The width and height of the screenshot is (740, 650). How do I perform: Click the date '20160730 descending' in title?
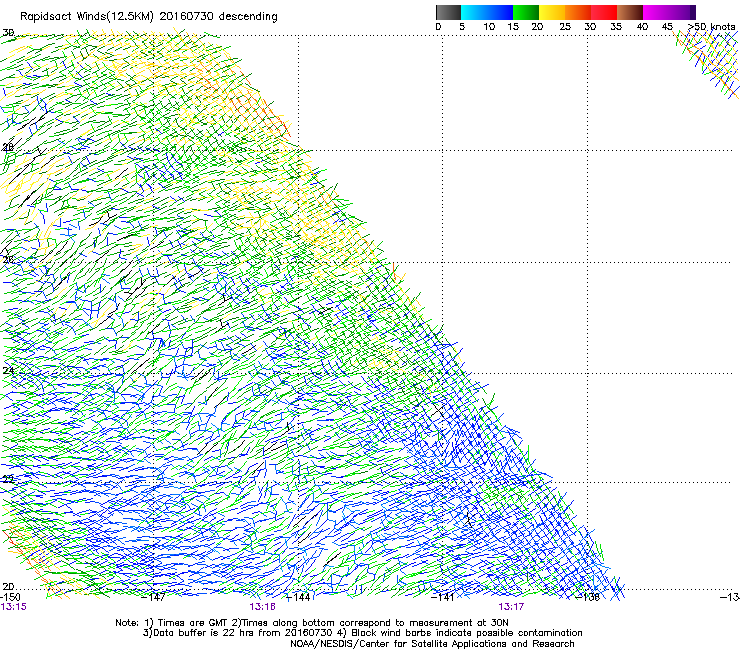[x=219, y=17]
